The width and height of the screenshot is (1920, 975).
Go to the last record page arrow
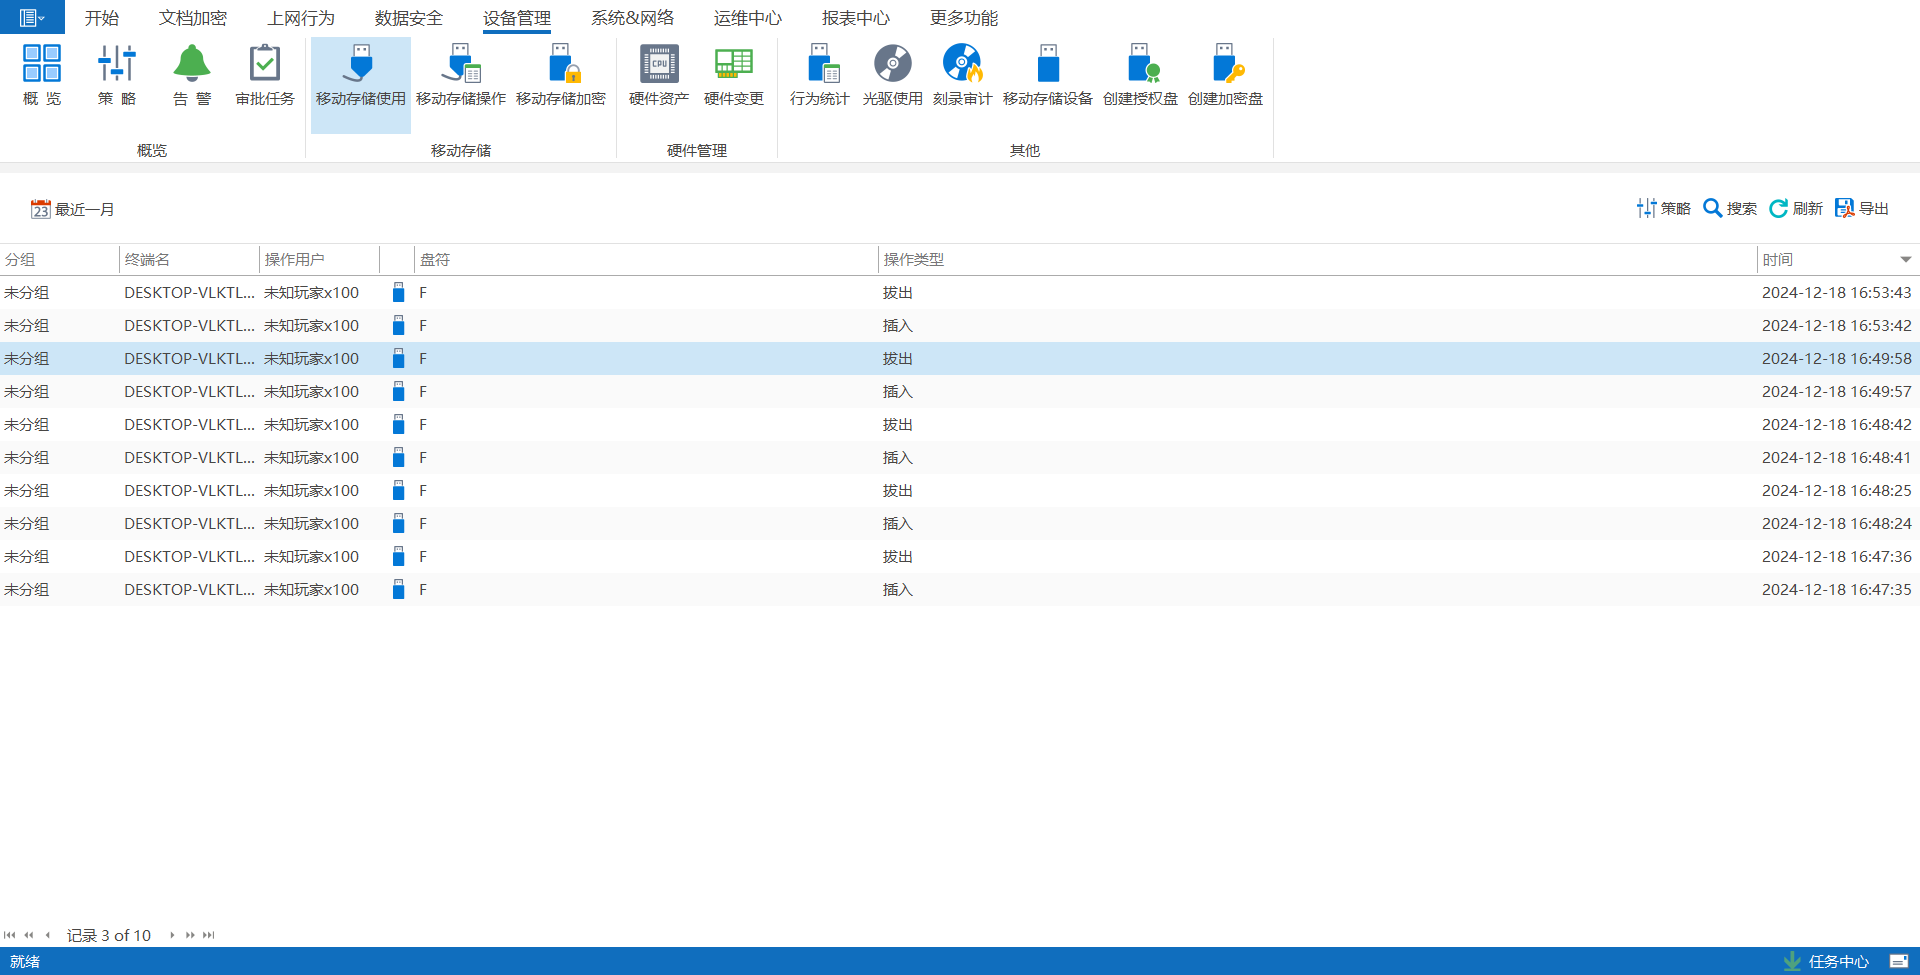click(208, 935)
